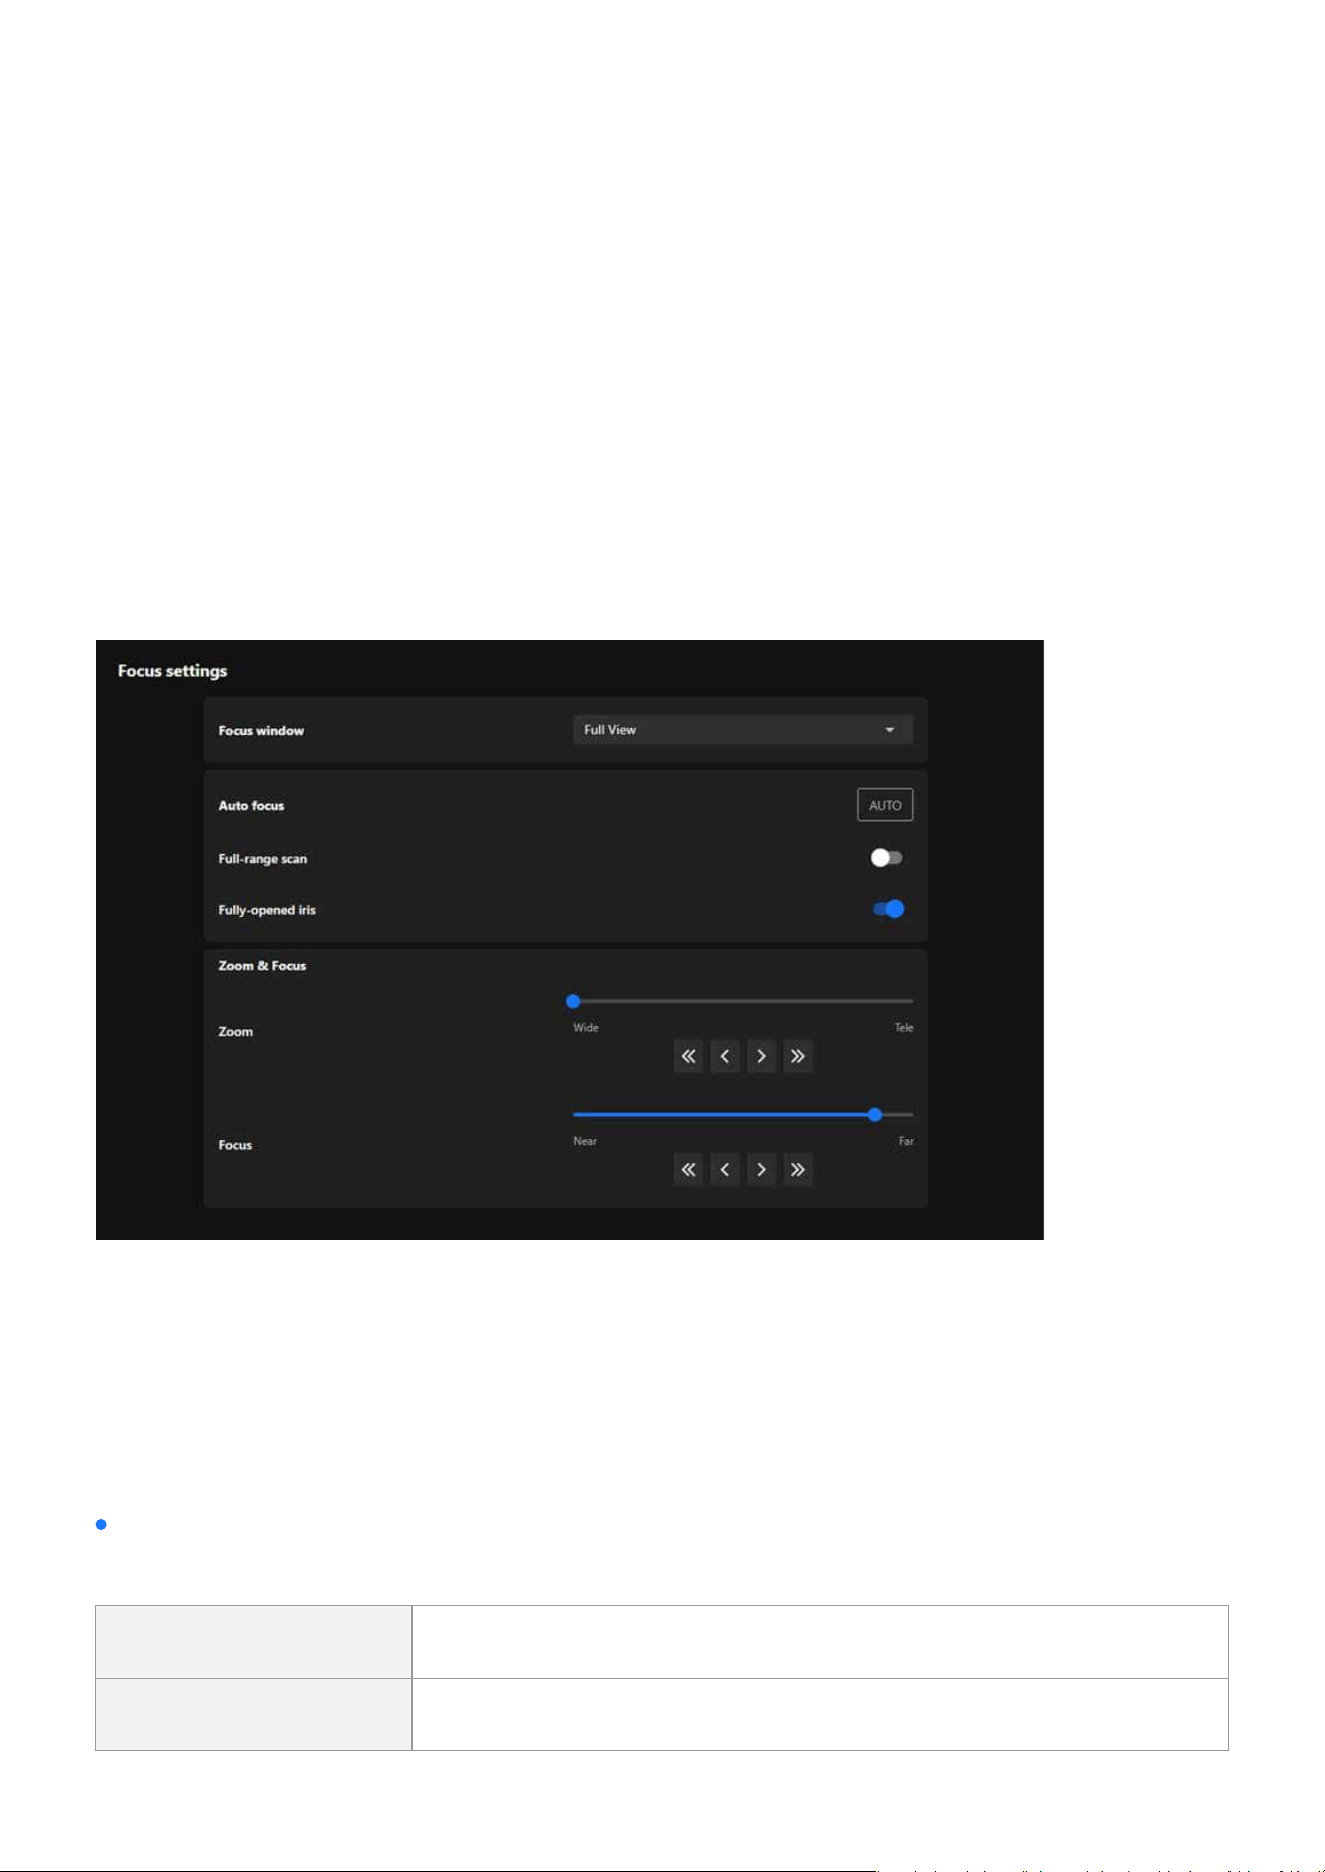Enable the Full-range scan toggle
The image size is (1325, 1872).
886,858
